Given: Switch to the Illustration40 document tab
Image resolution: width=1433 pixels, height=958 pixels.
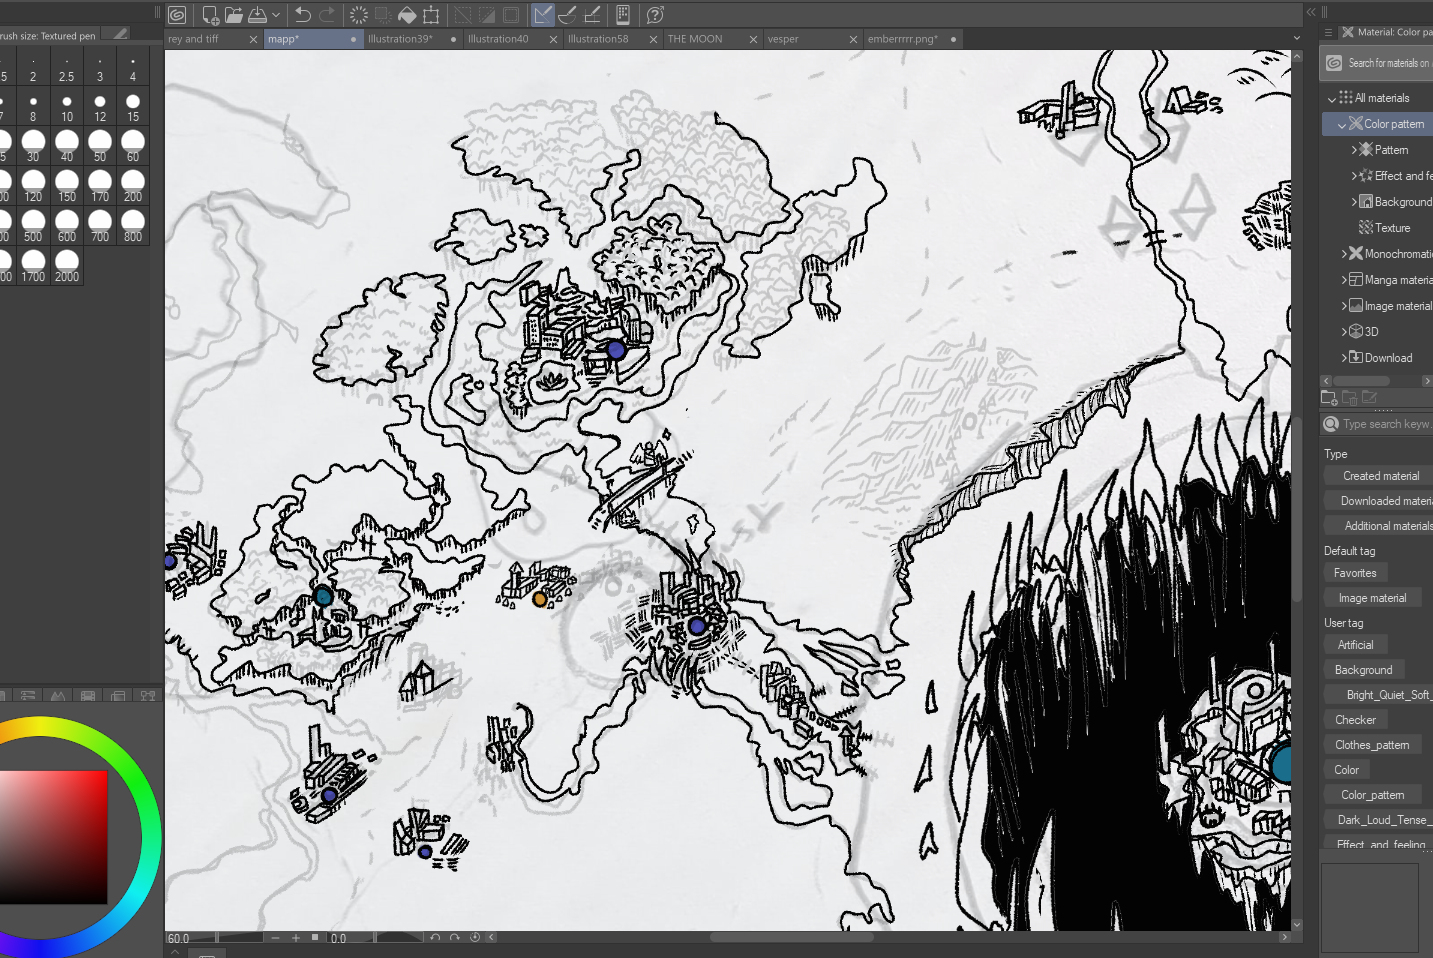Looking at the screenshot, I should (x=498, y=39).
